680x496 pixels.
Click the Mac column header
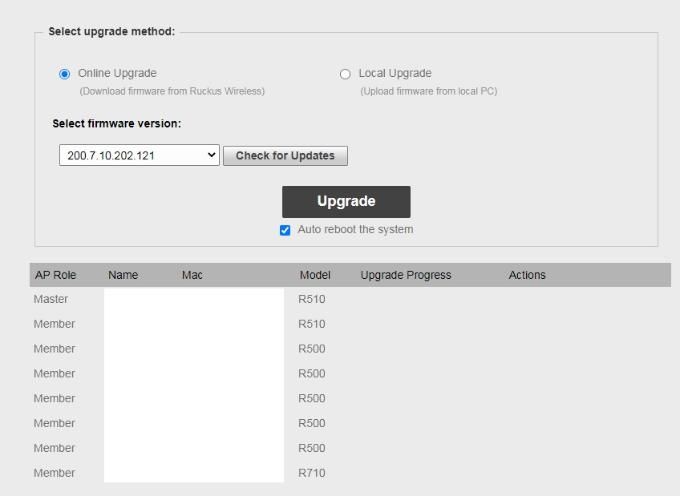coord(192,275)
